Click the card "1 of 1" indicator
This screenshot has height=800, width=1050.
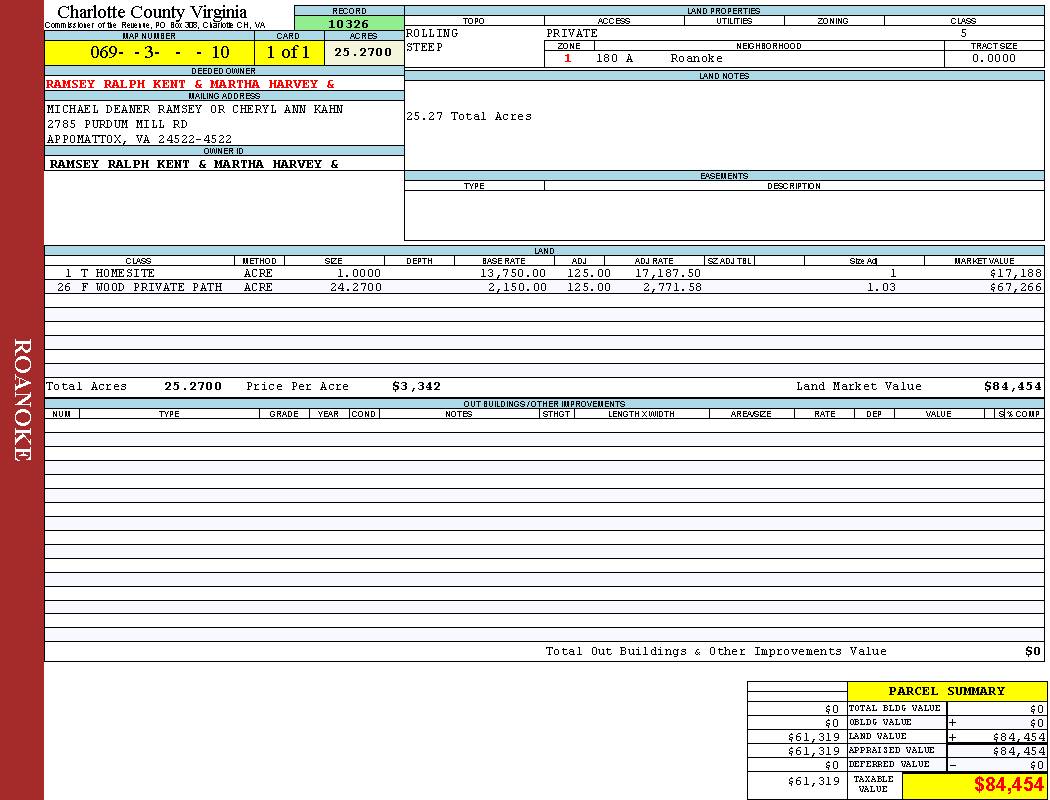coord(288,53)
